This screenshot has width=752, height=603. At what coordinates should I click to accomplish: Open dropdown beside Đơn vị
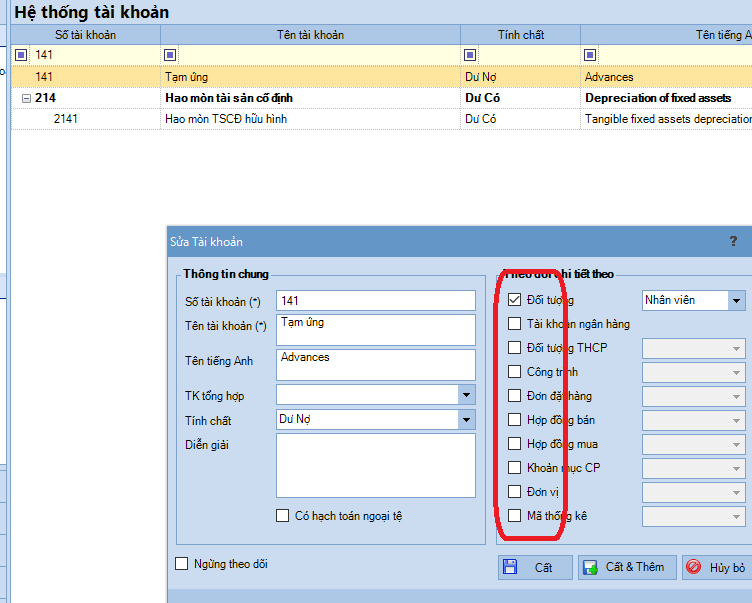point(736,493)
